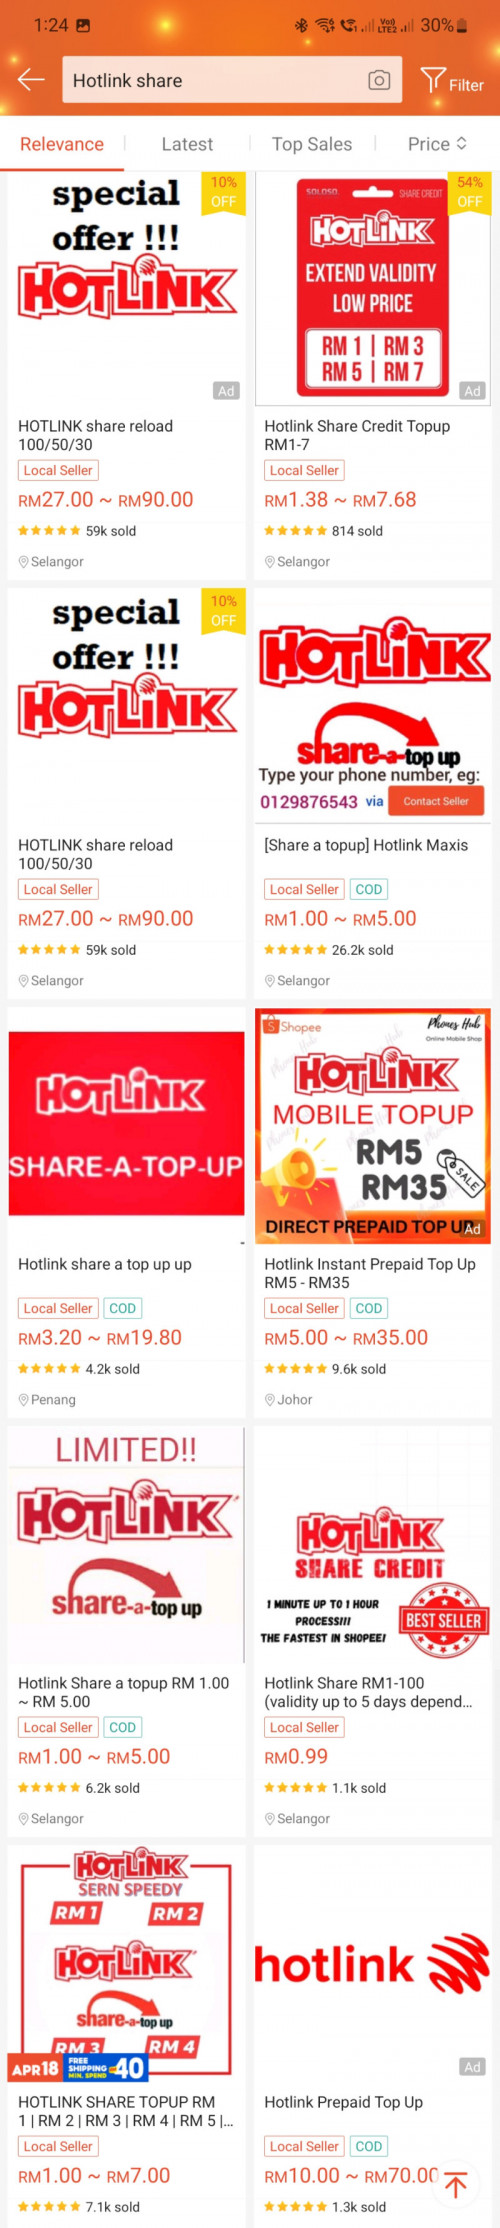
Task: Open the Mobile Topup RM5 RM35 thumbnail
Action: click(373, 1124)
